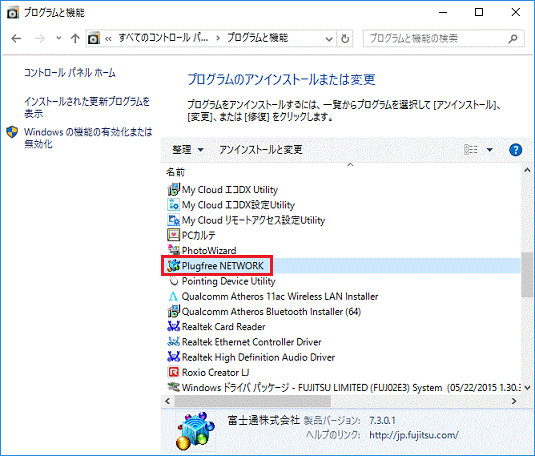The image size is (535, 456).
Task: Select Plugfree NETWORK entry text
Action: [x=222, y=266]
